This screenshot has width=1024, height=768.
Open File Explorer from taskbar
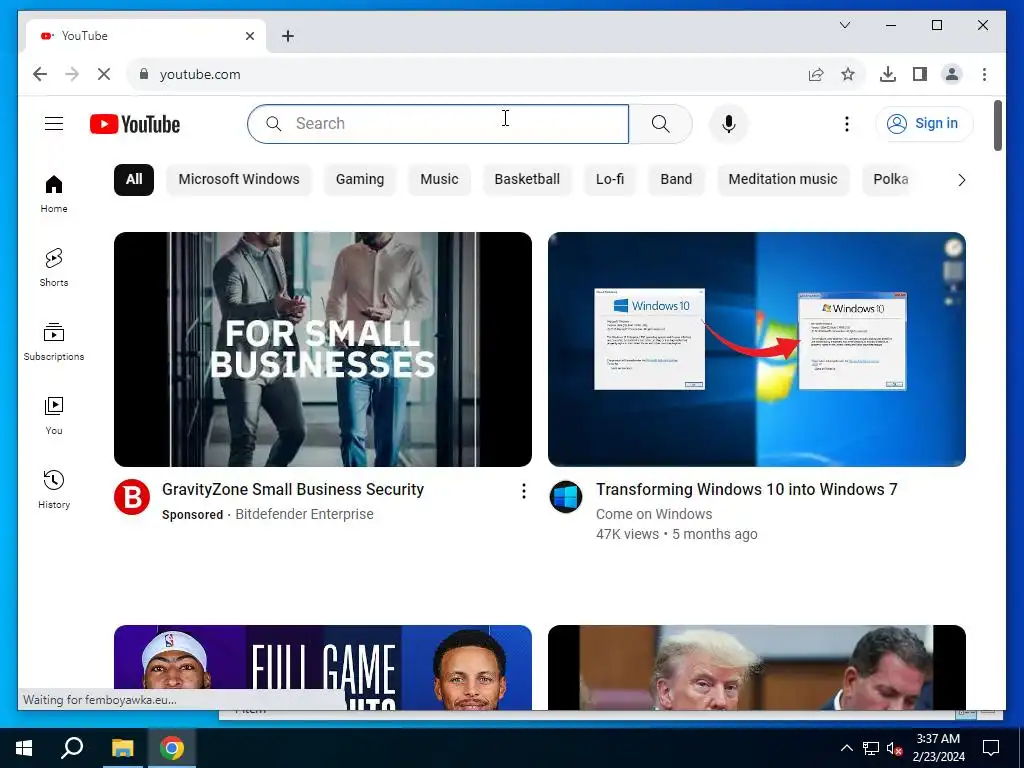(x=122, y=748)
